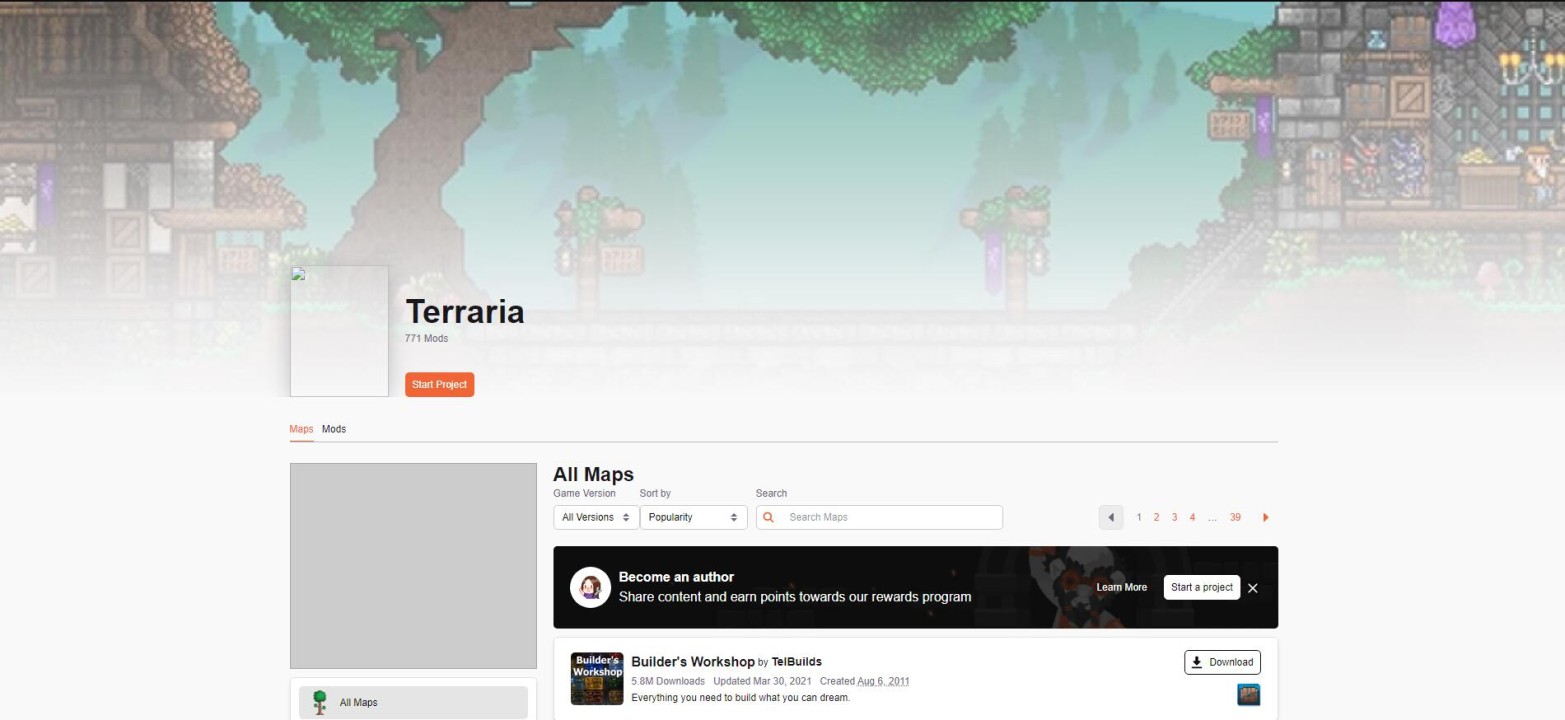
Task: Click the 5.8M Downloads text
Action: point(668,682)
